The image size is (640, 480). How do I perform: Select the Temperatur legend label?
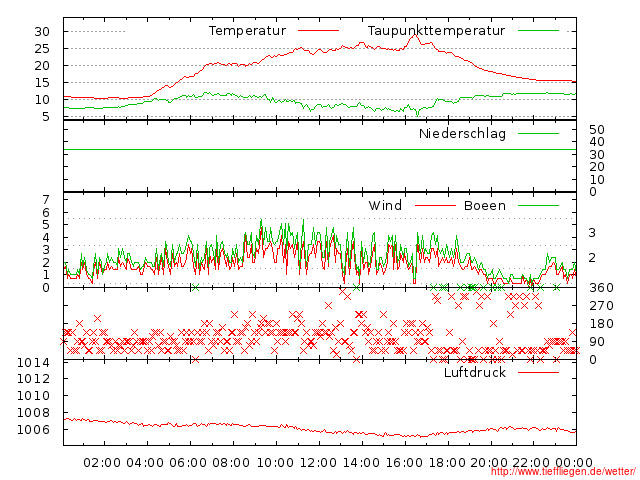pyautogui.click(x=247, y=31)
